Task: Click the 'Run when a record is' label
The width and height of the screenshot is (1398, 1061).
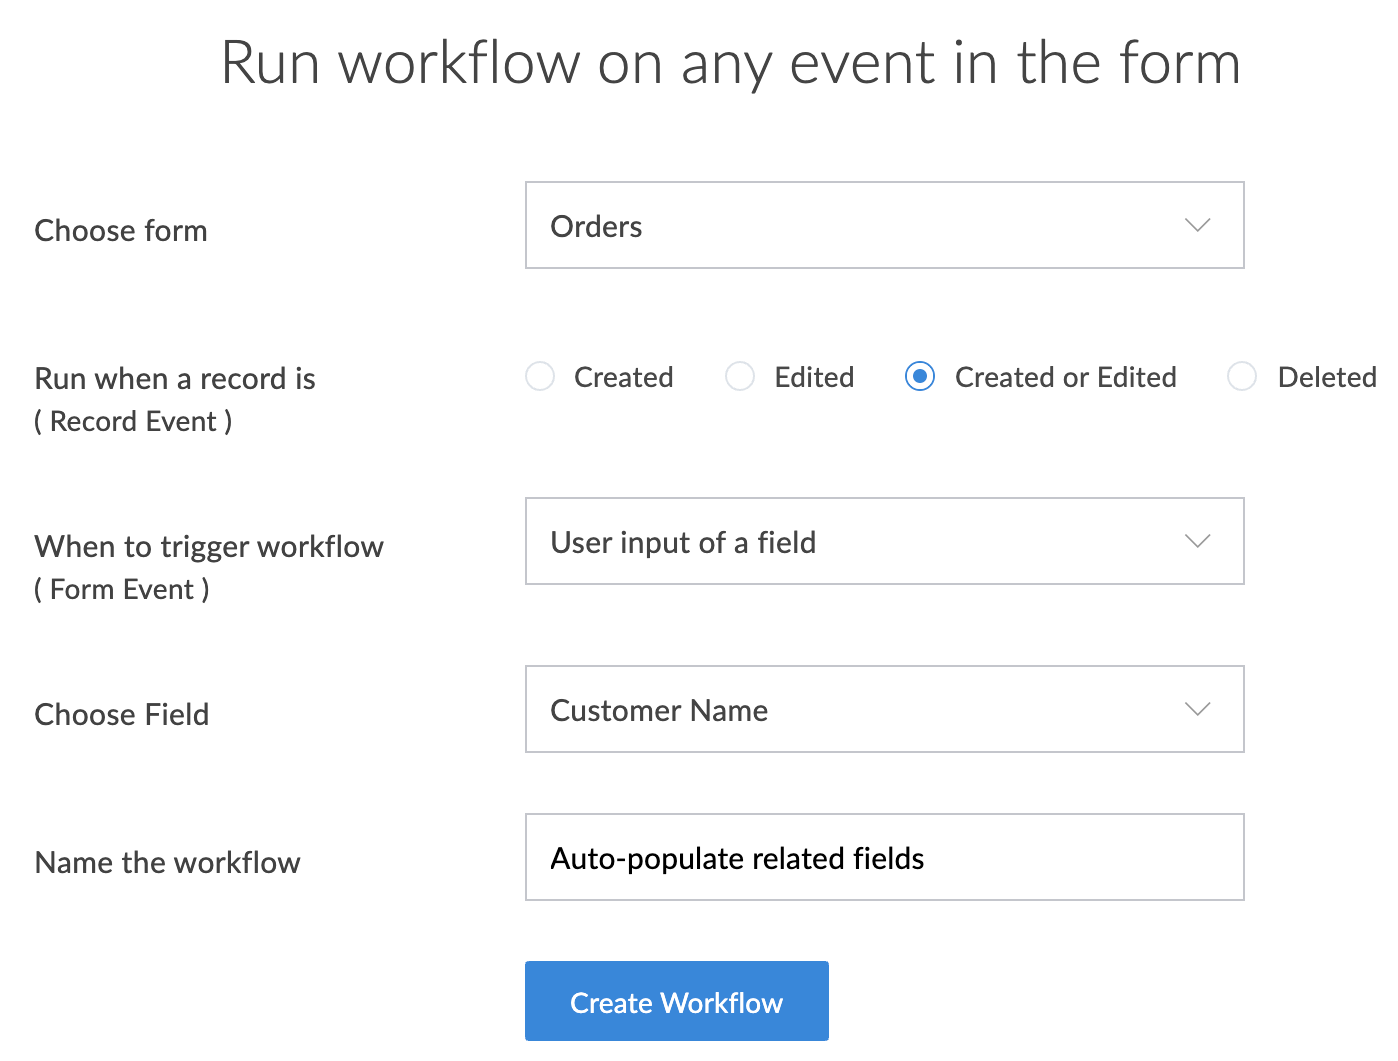Action: (175, 379)
